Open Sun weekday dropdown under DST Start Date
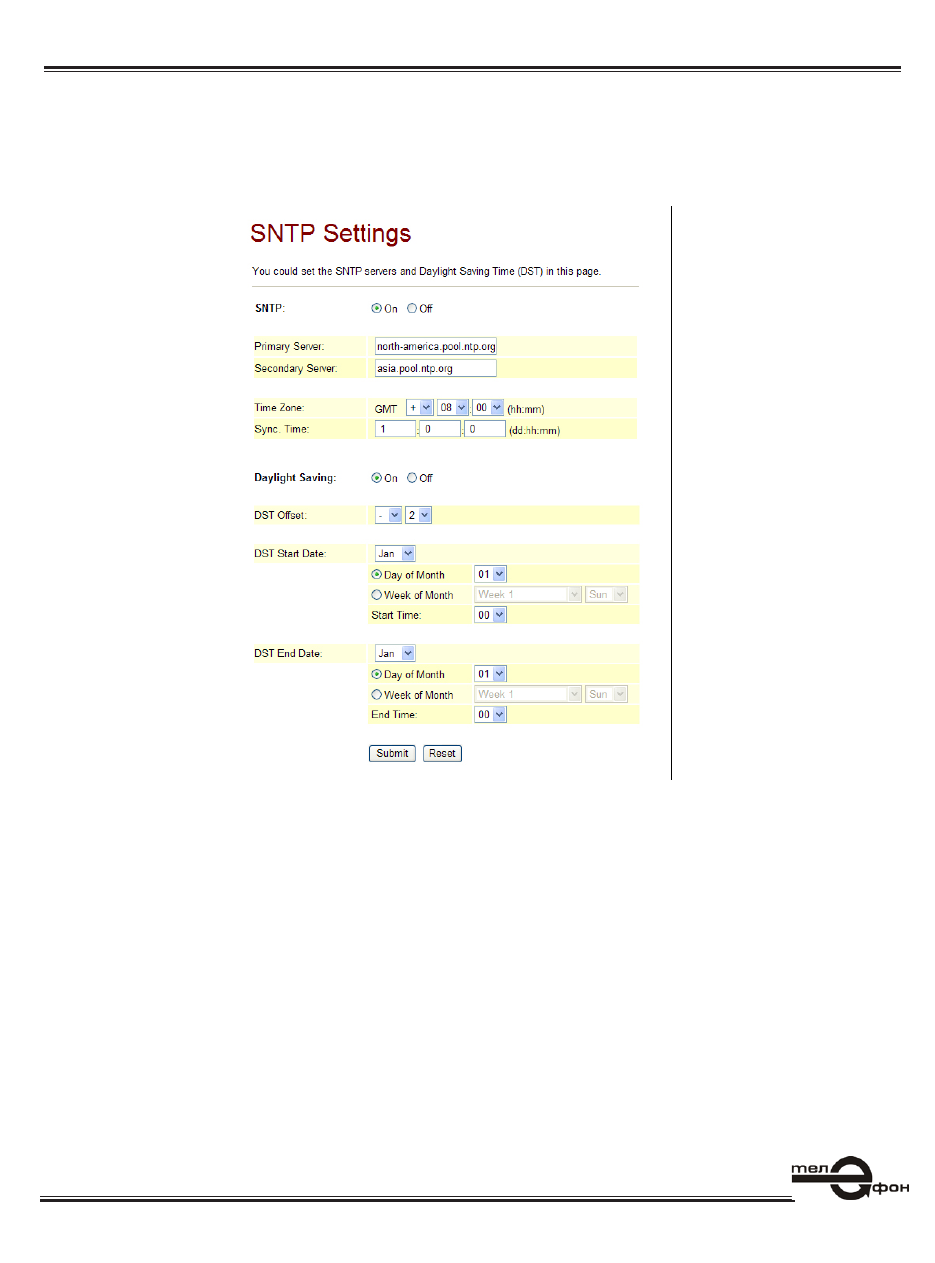Image resolution: width=935 pixels, height=1263 pixels. point(607,595)
